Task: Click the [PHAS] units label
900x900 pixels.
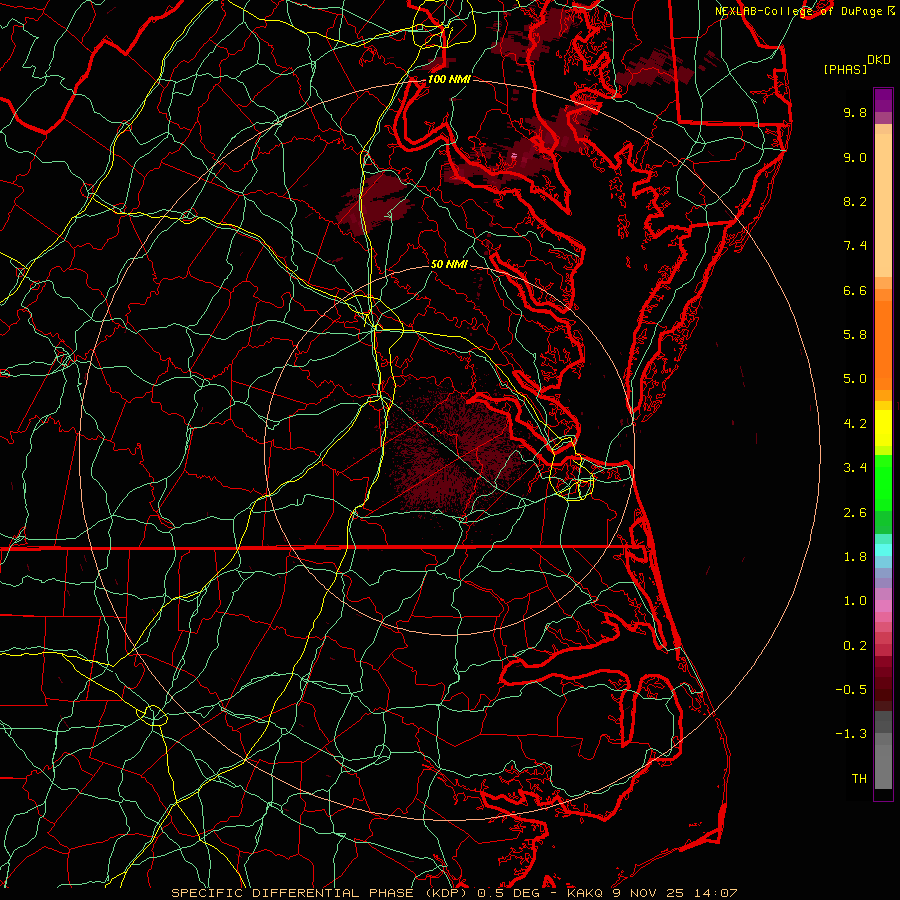Action: click(x=845, y=69)
